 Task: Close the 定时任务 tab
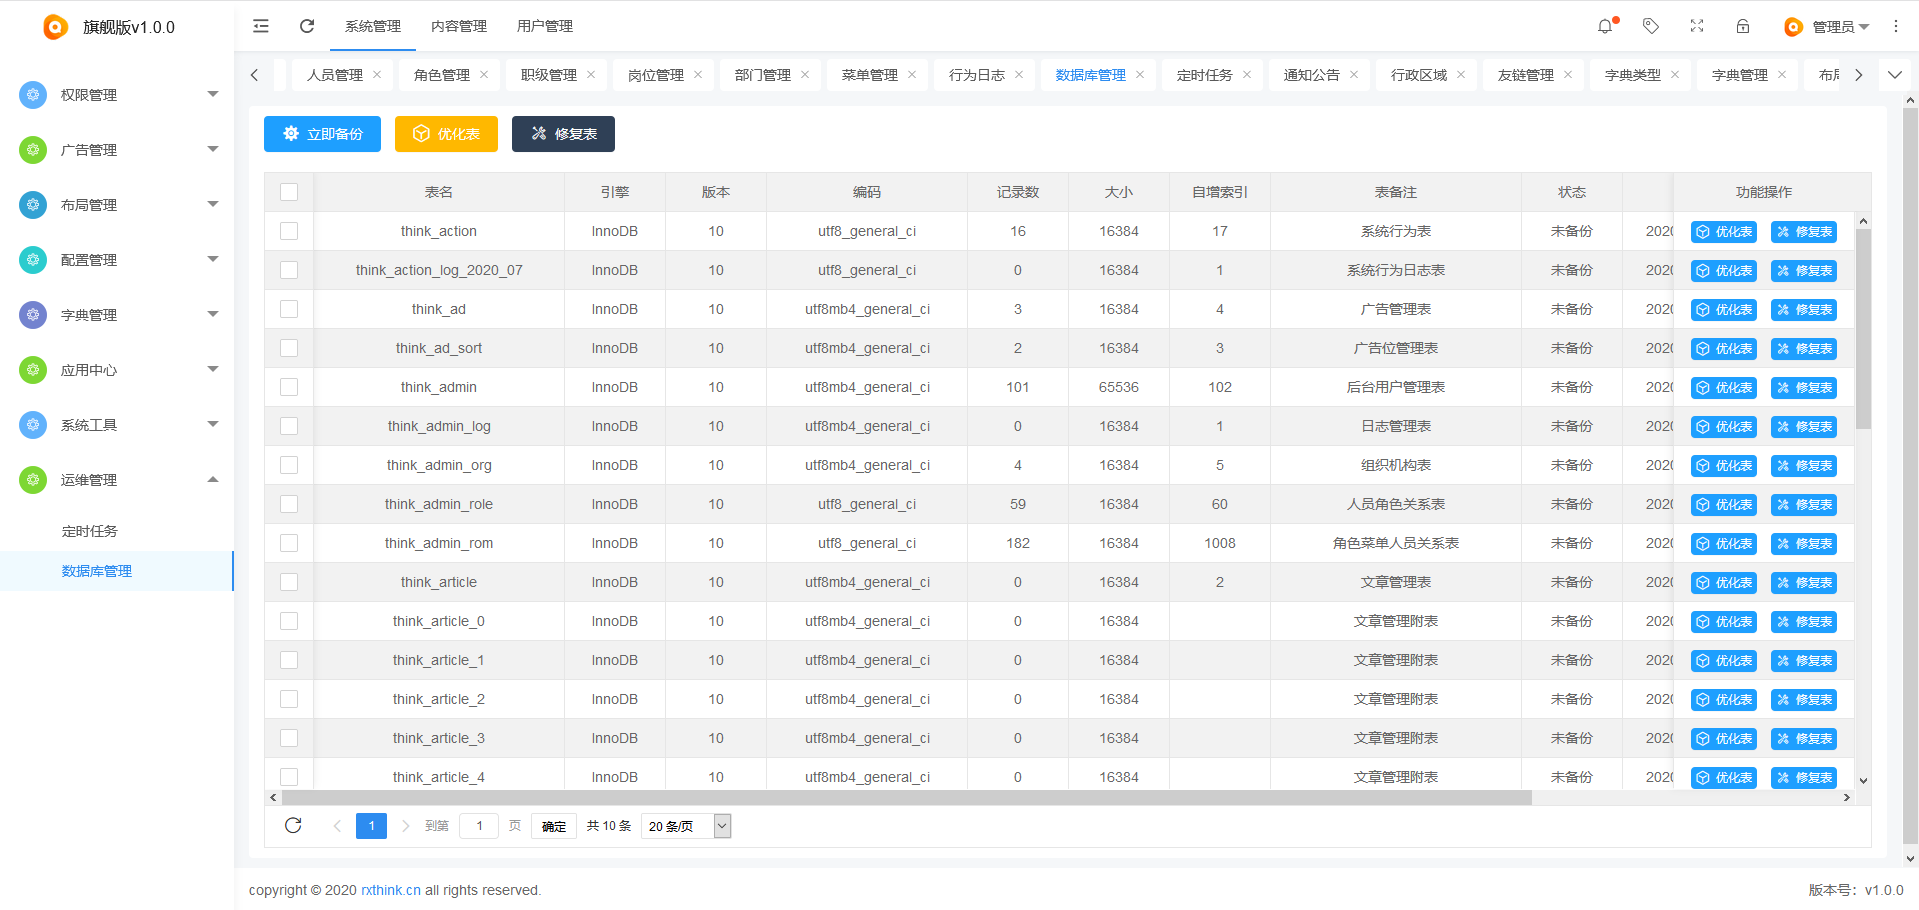[x=1247, y=75]
